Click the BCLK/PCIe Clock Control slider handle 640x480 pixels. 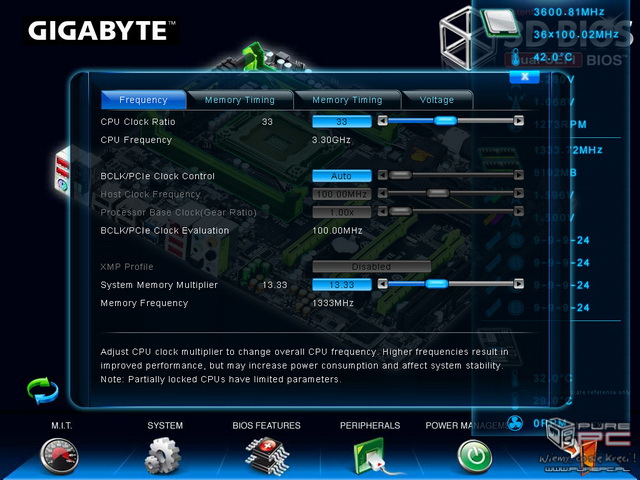[400, 175]
